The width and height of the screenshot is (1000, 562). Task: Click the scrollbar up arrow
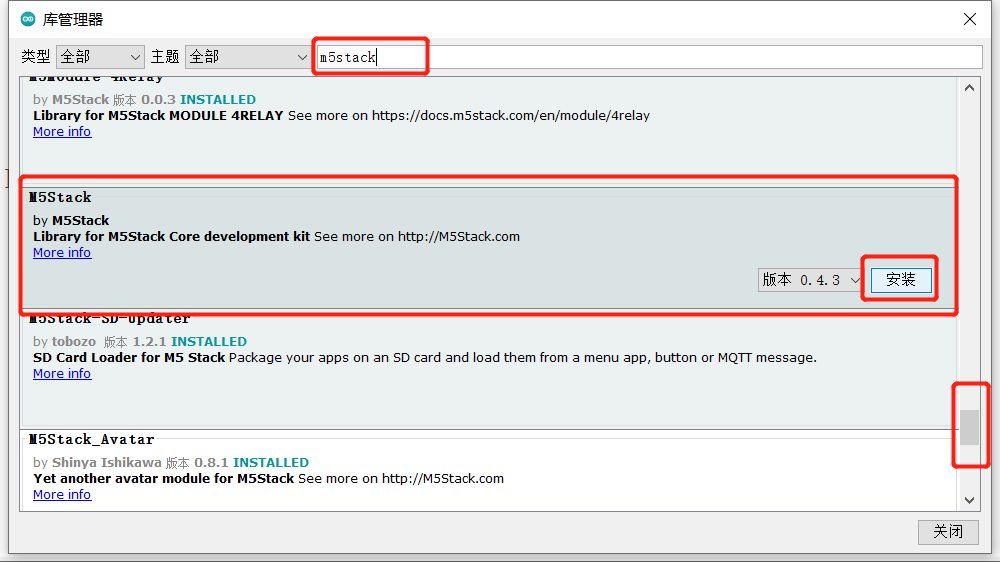[969, 88]
